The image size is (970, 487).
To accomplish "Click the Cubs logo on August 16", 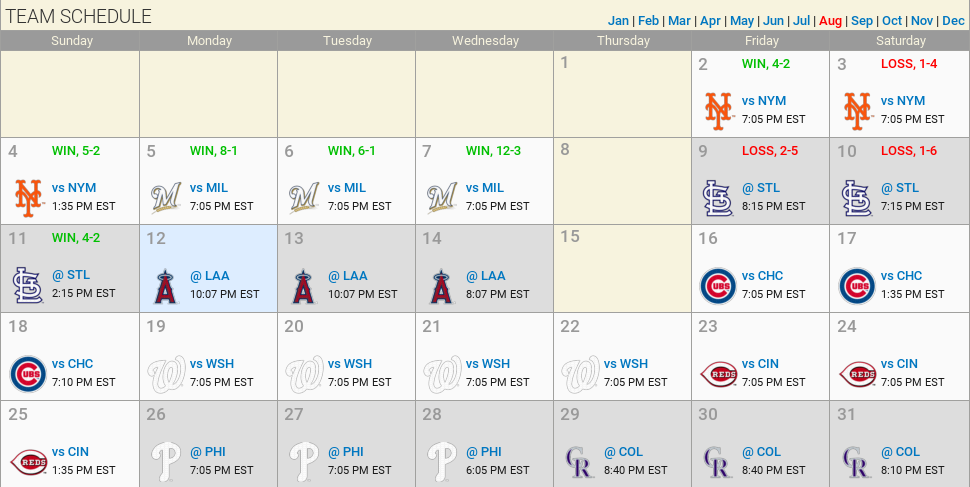I will coord(717,285).
